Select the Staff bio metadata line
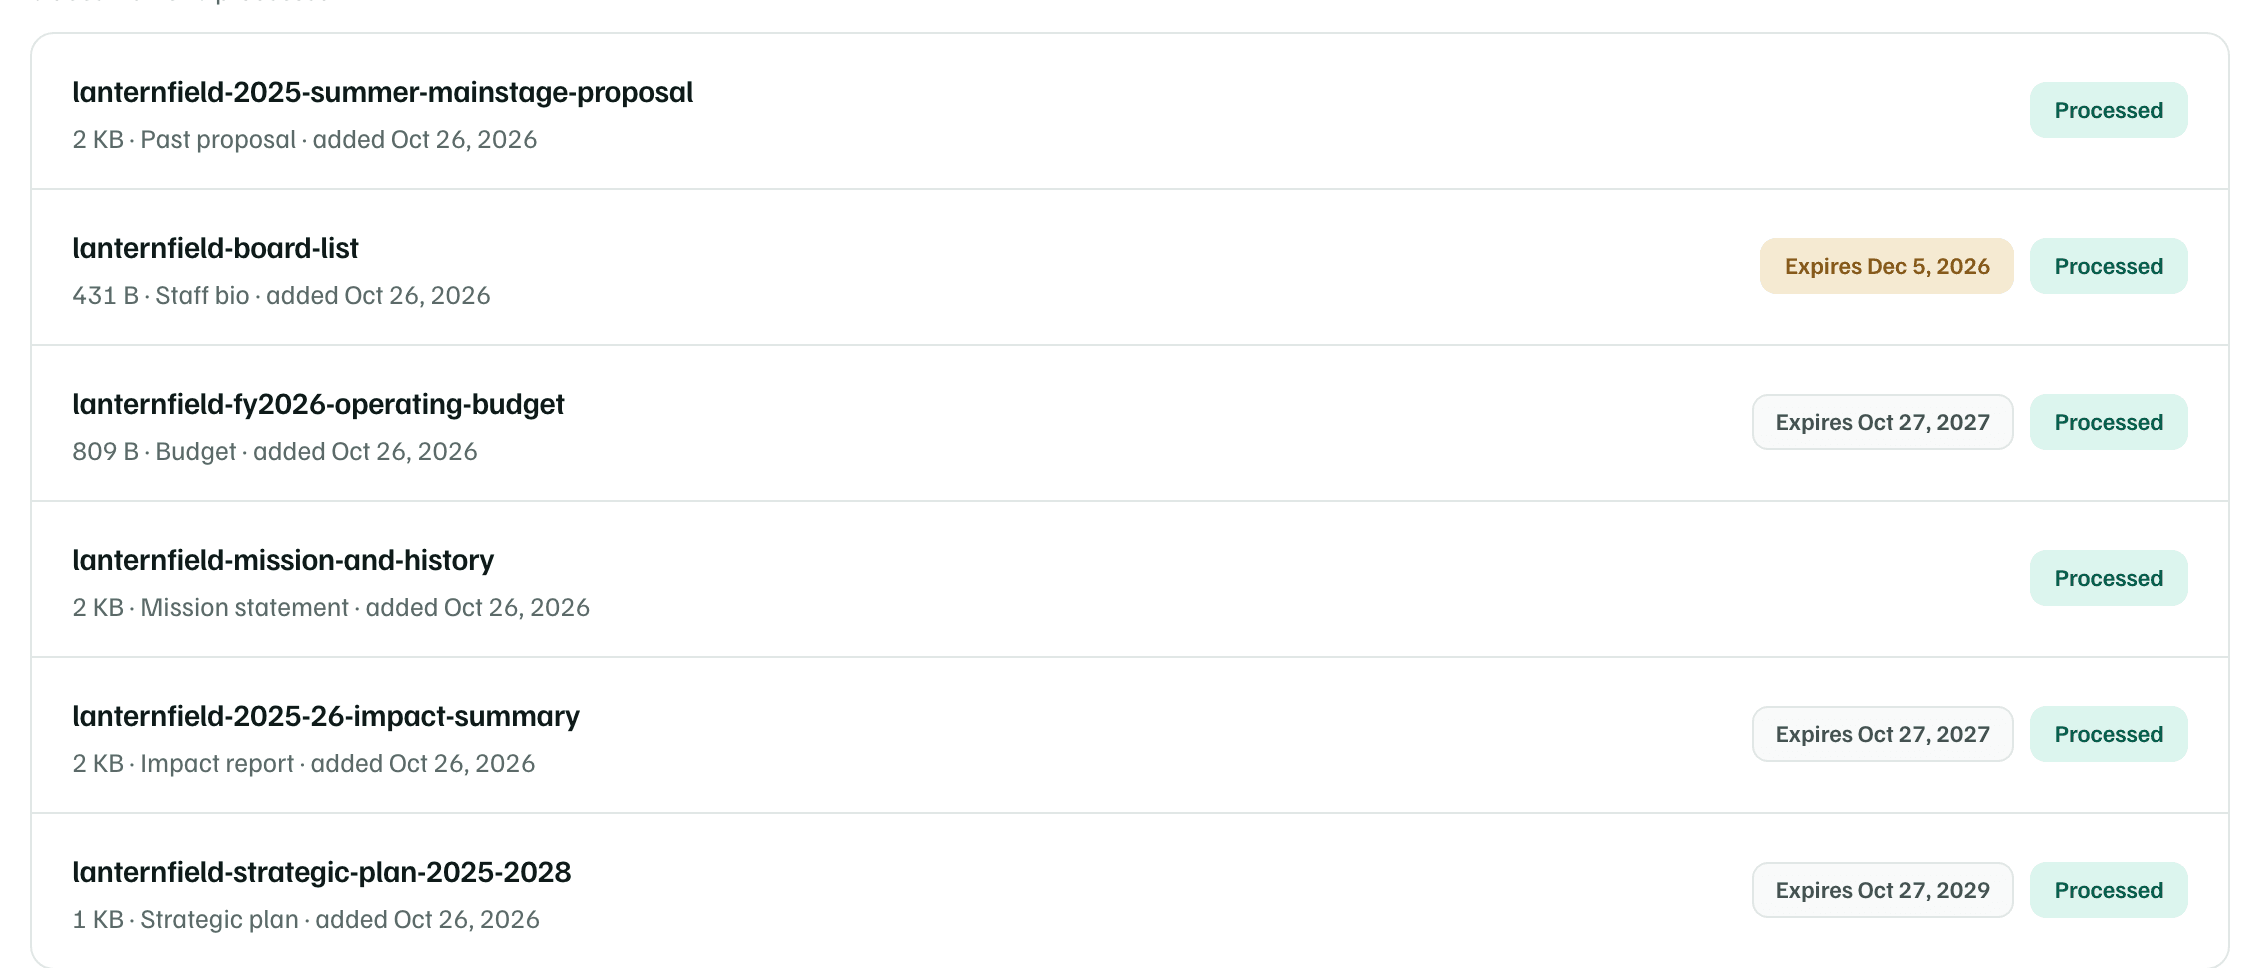 pos(281,295)
